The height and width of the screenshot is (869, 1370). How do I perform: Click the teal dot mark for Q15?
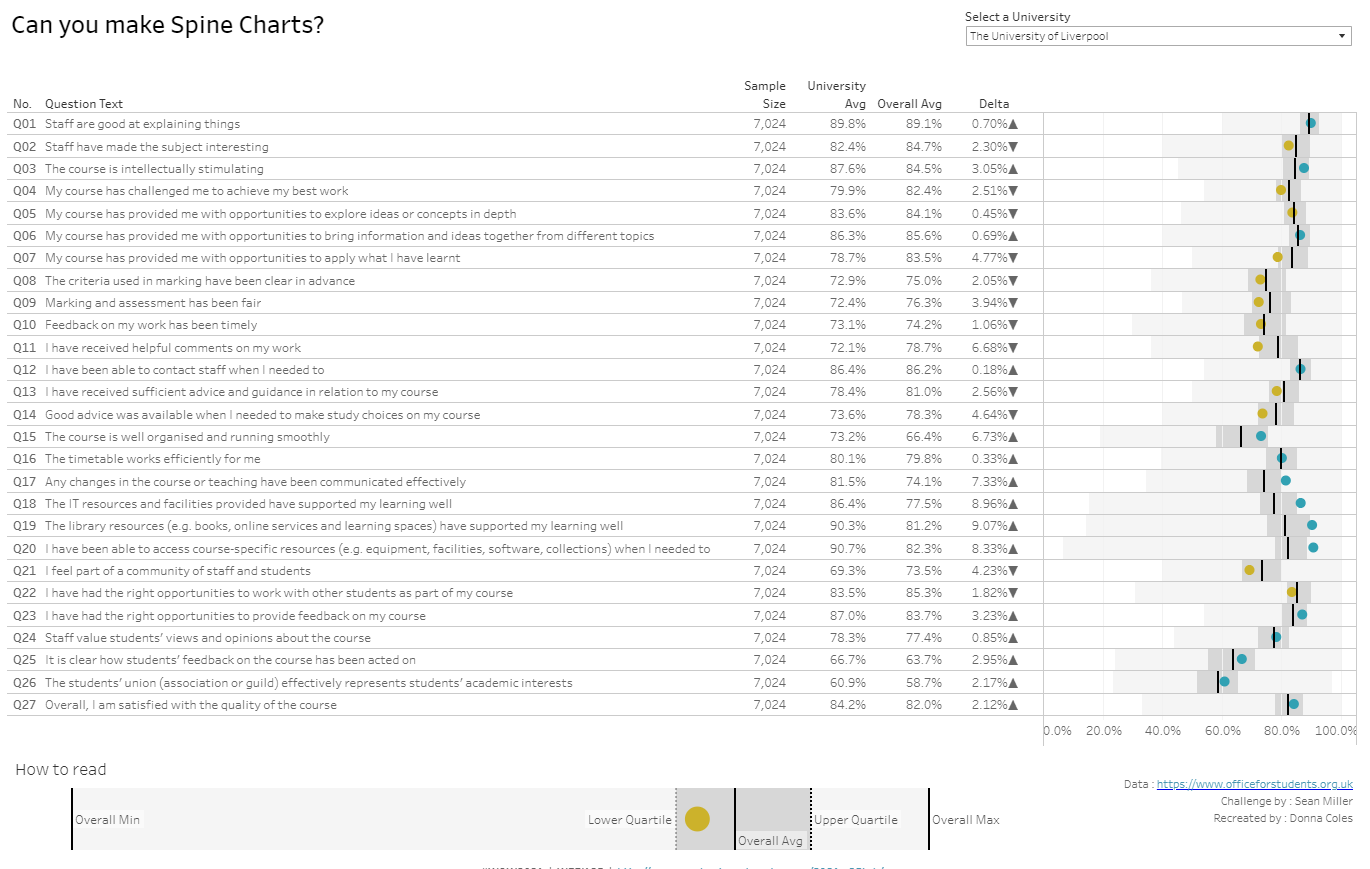click(x=1260, y=436)
